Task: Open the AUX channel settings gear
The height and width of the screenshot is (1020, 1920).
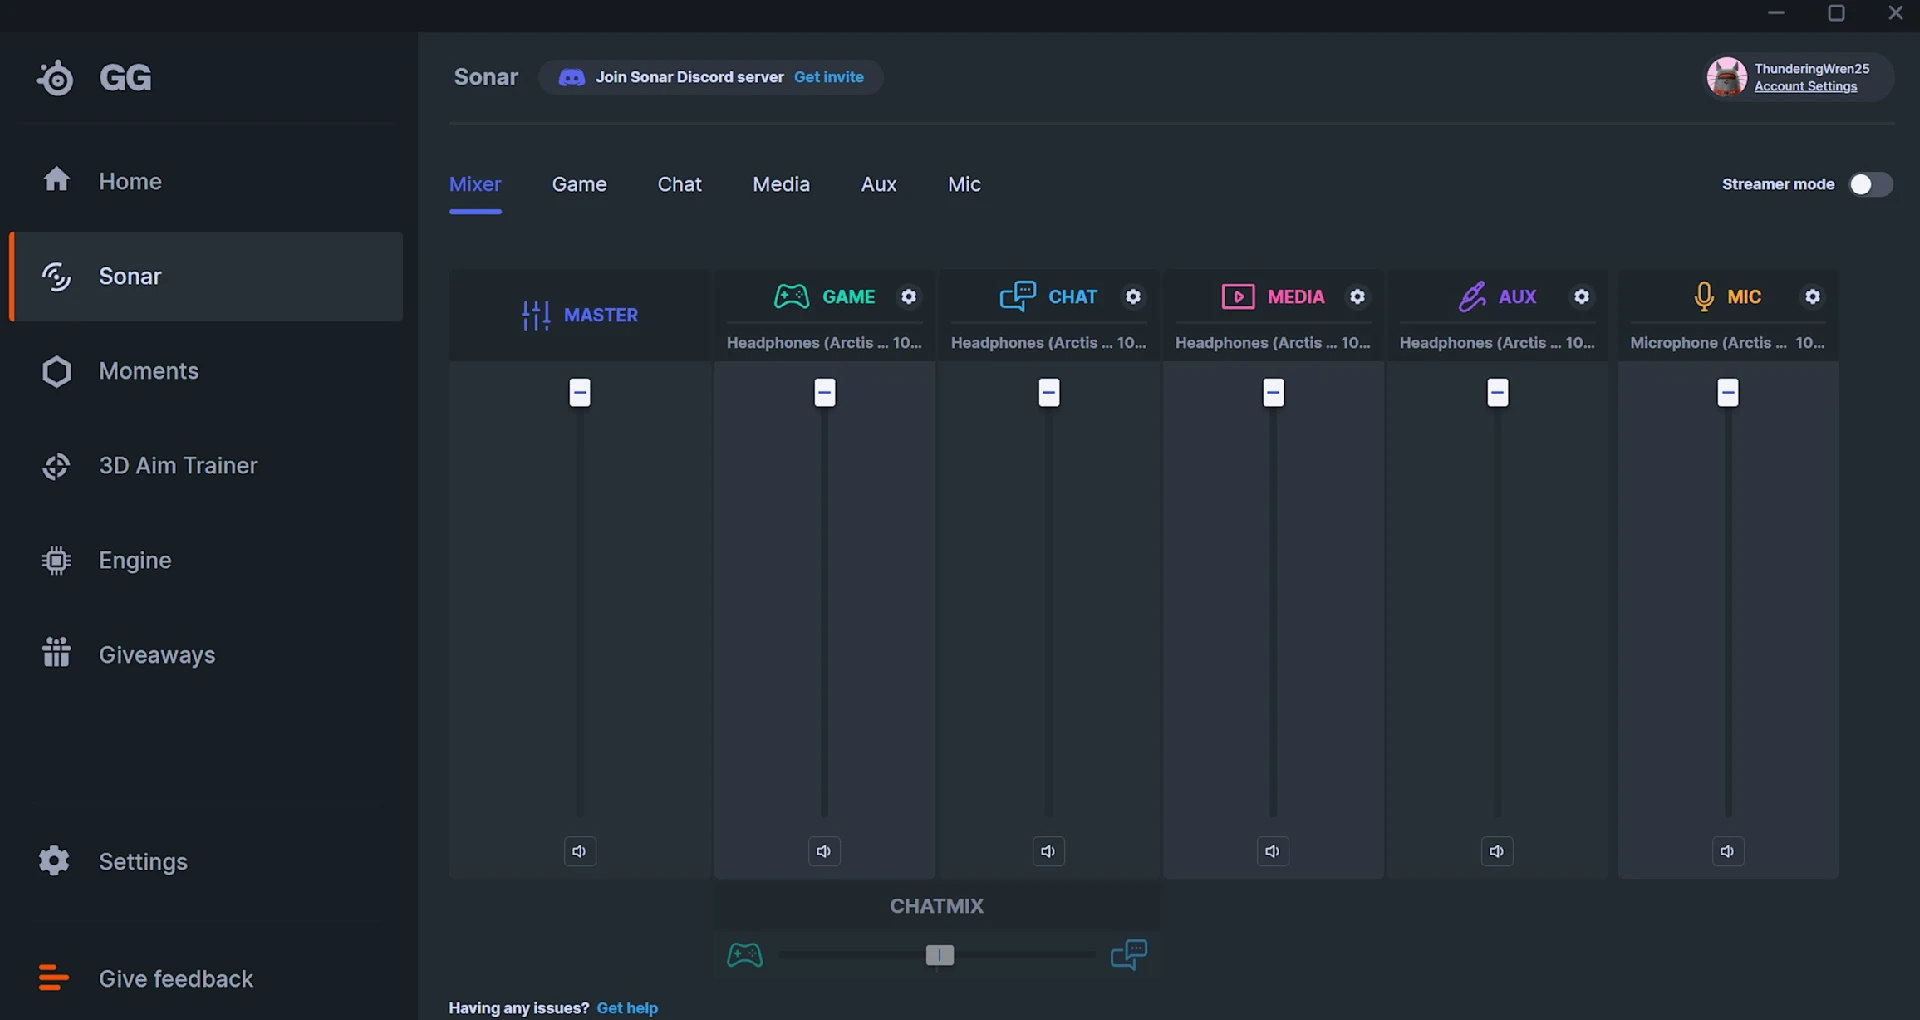Action: click(x=1581, y=297)
